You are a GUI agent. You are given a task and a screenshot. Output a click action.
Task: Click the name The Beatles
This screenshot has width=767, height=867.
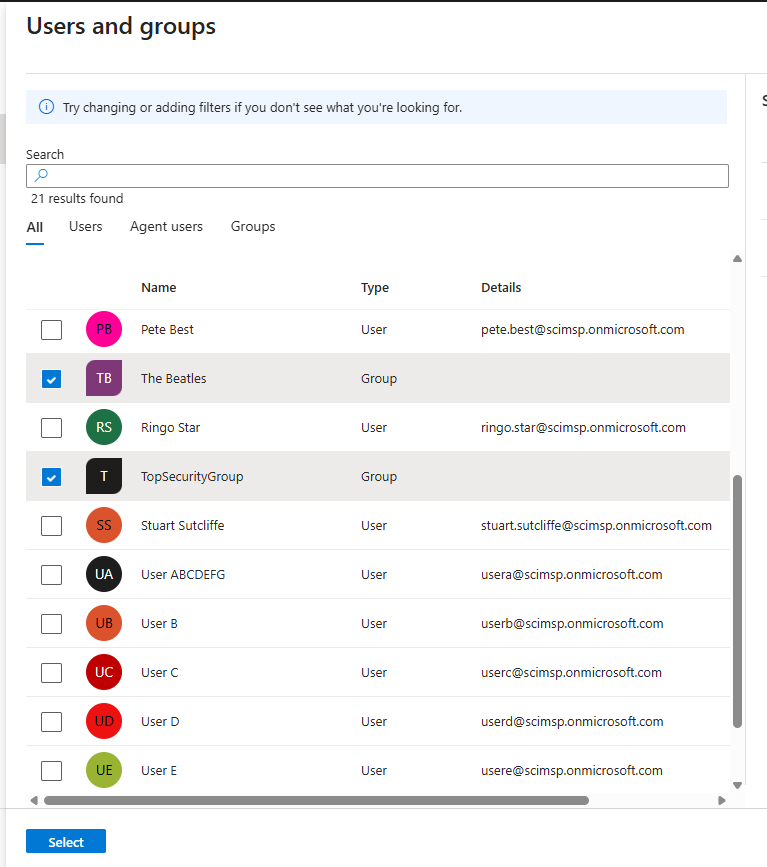(x=174, y=378)
